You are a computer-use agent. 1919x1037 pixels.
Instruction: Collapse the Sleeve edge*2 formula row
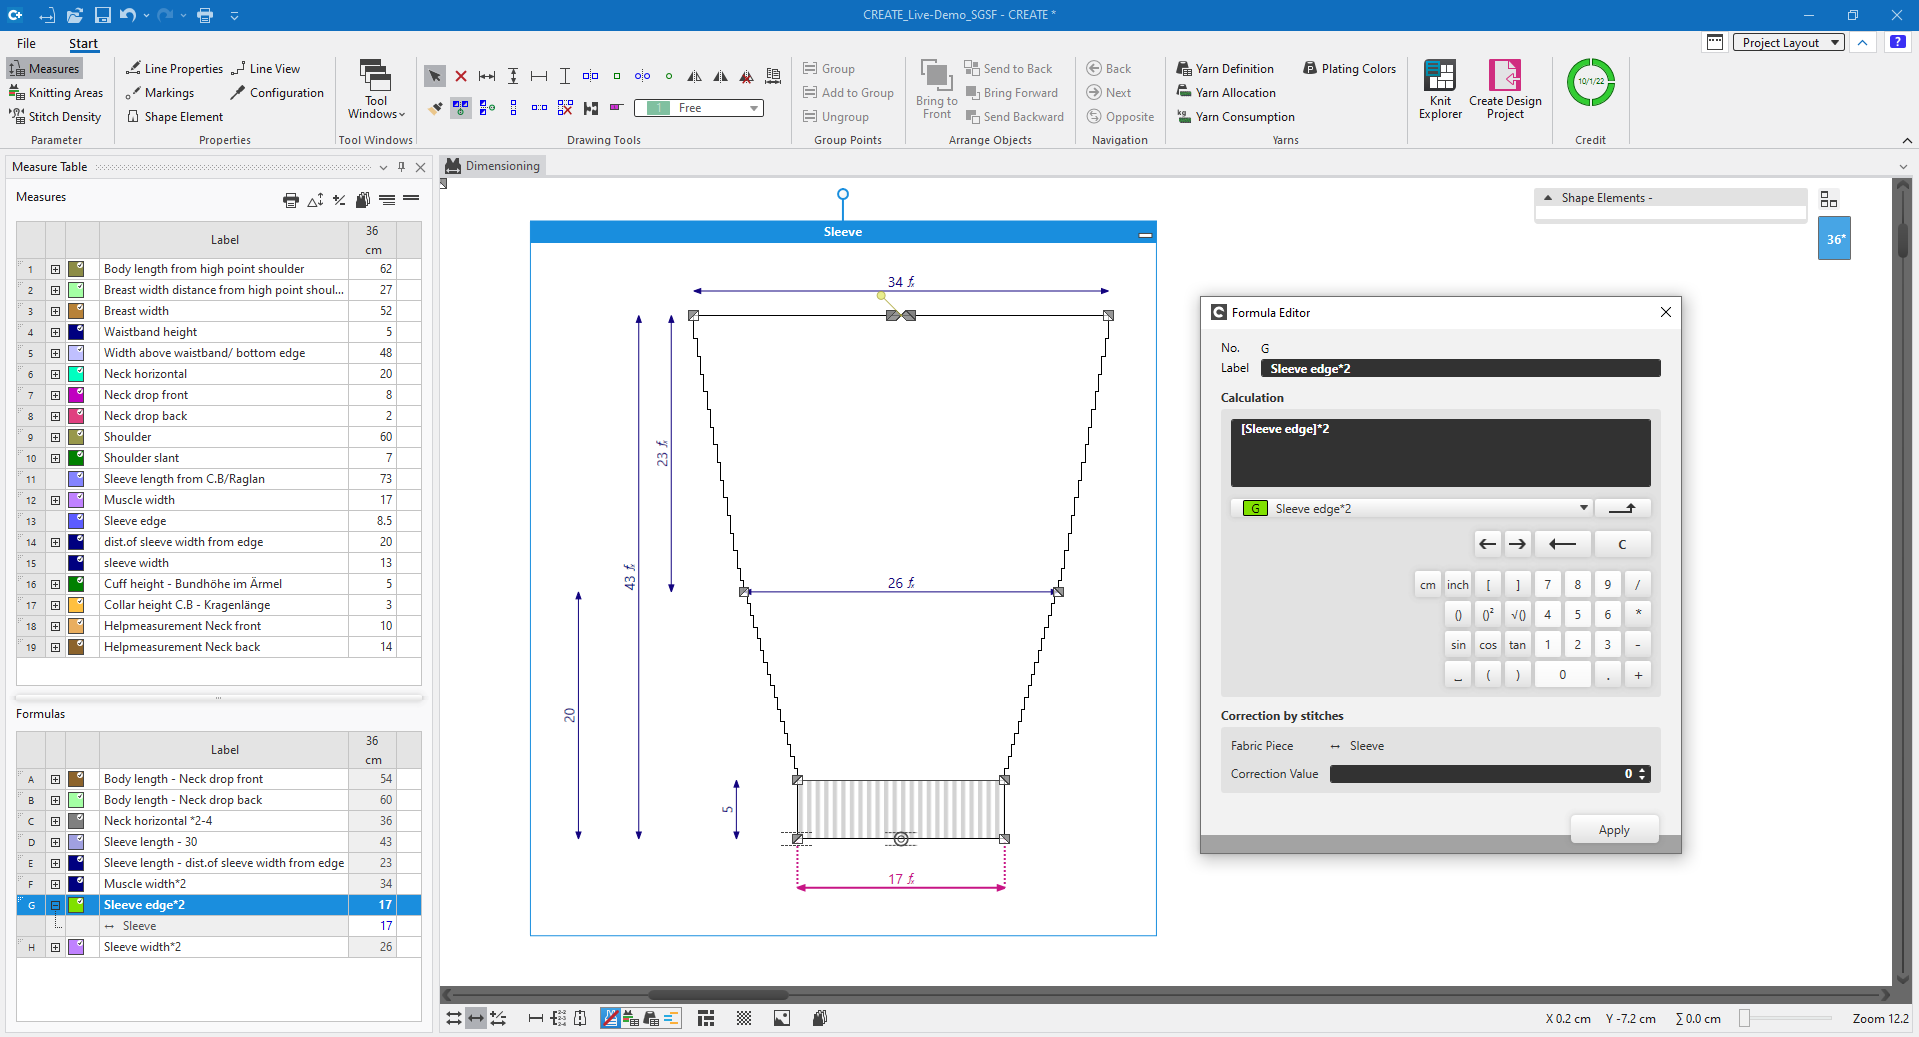(56, 905)
